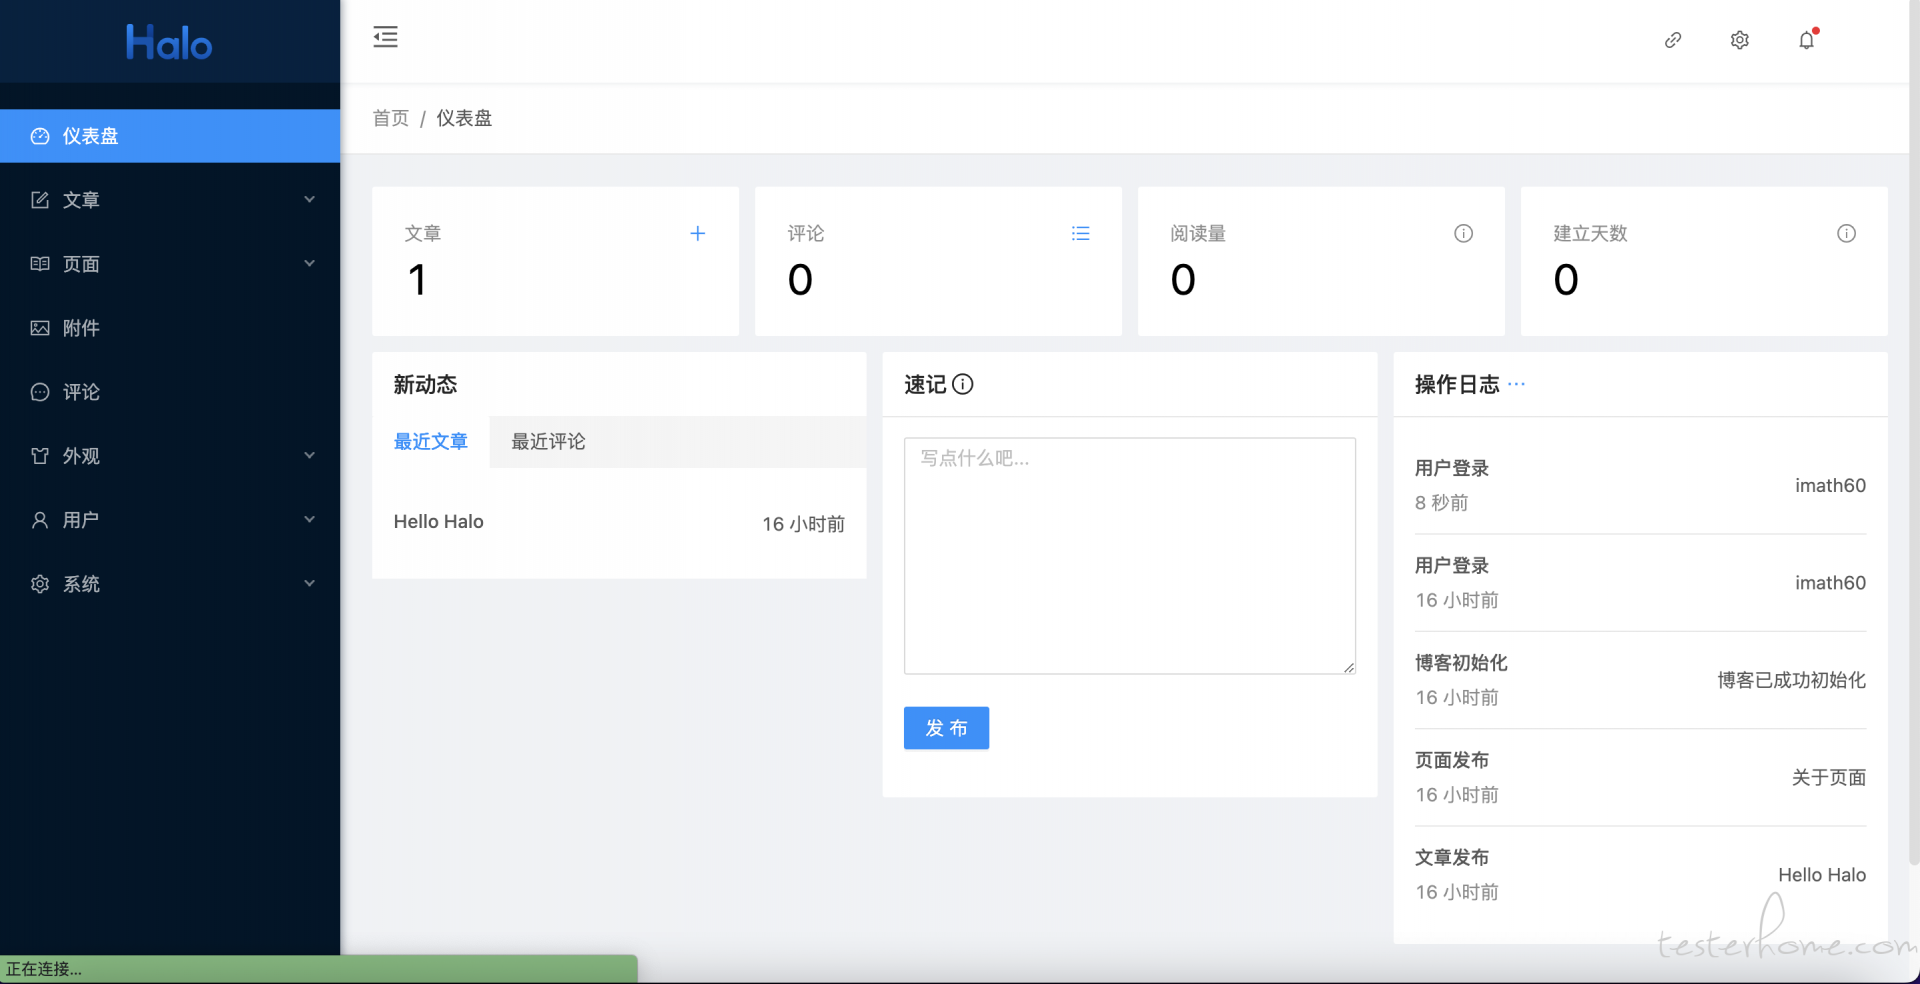The image size is (1920, 984).
Task: Click 仪表盘 in the breadcrumb
Action: [464, 118]
